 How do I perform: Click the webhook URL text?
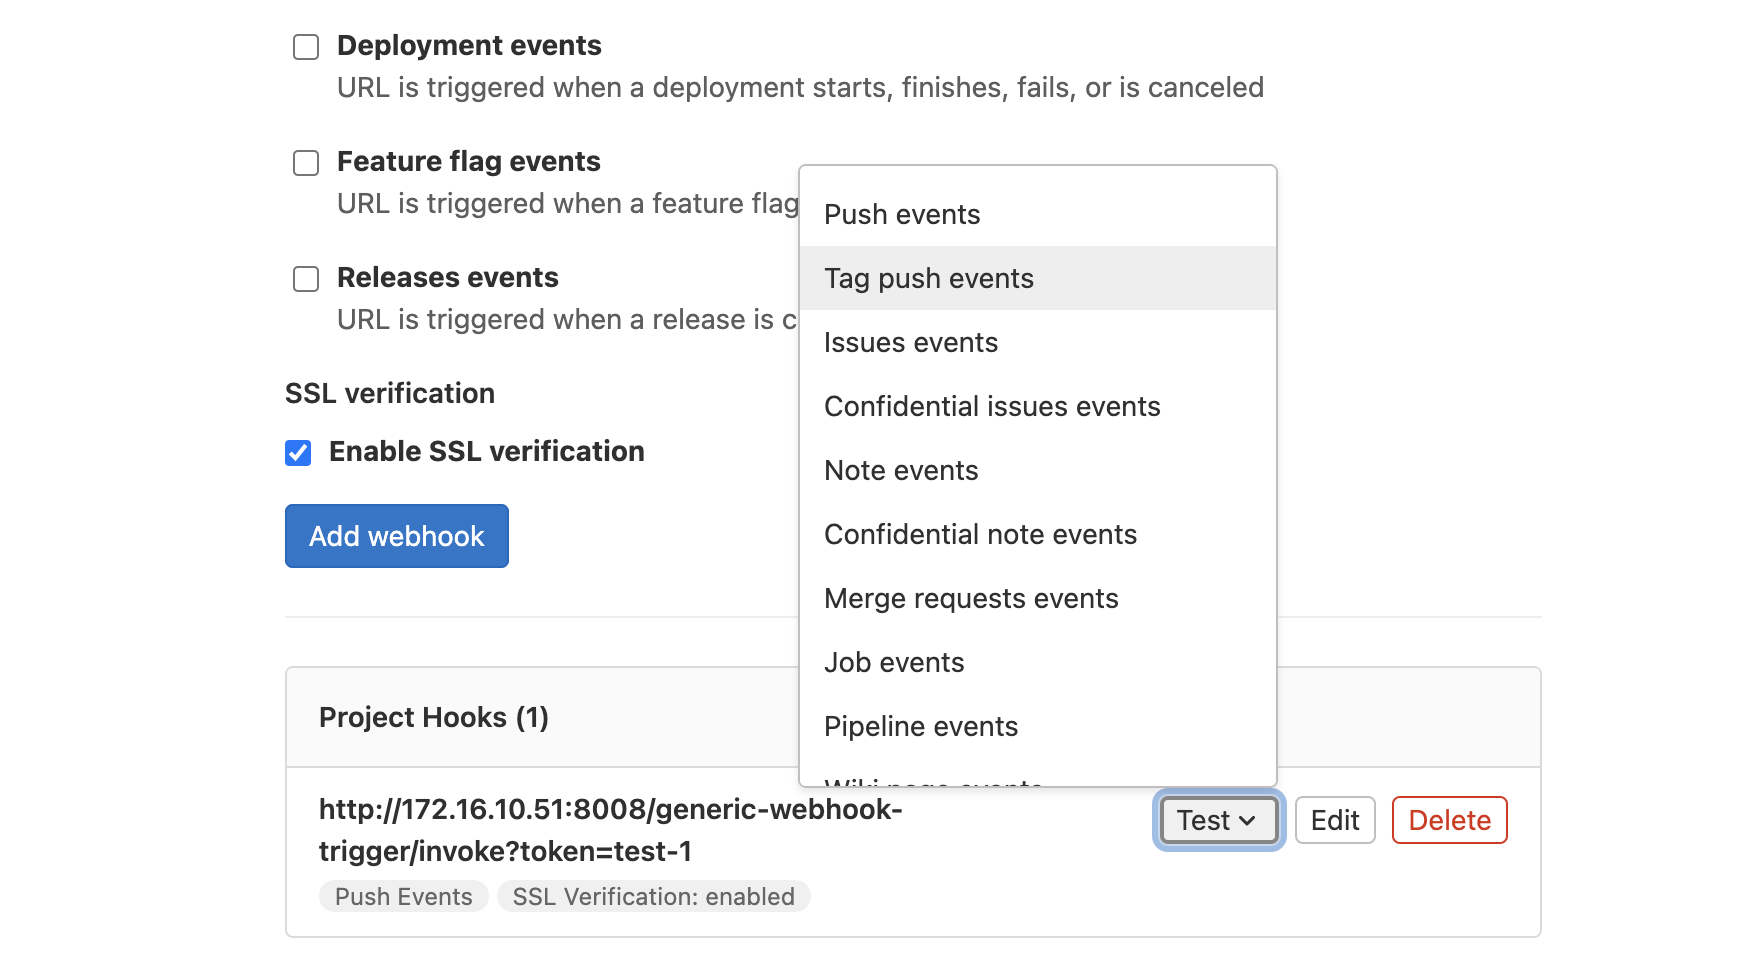(x=610, y=830)
